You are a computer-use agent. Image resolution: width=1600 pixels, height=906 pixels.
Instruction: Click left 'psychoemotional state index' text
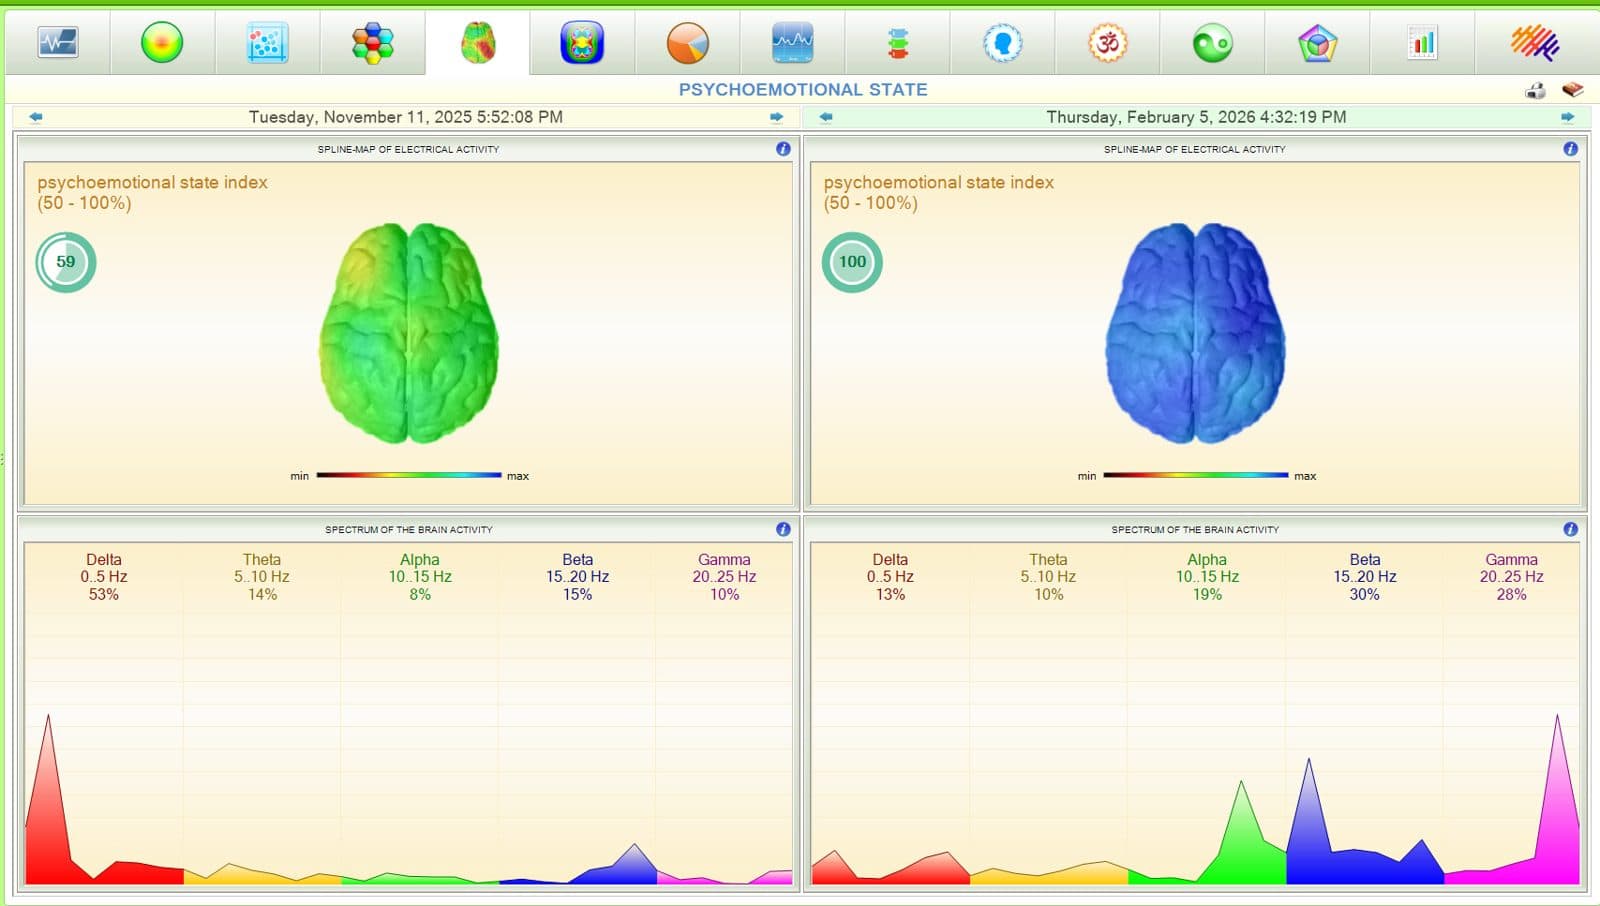152,182
